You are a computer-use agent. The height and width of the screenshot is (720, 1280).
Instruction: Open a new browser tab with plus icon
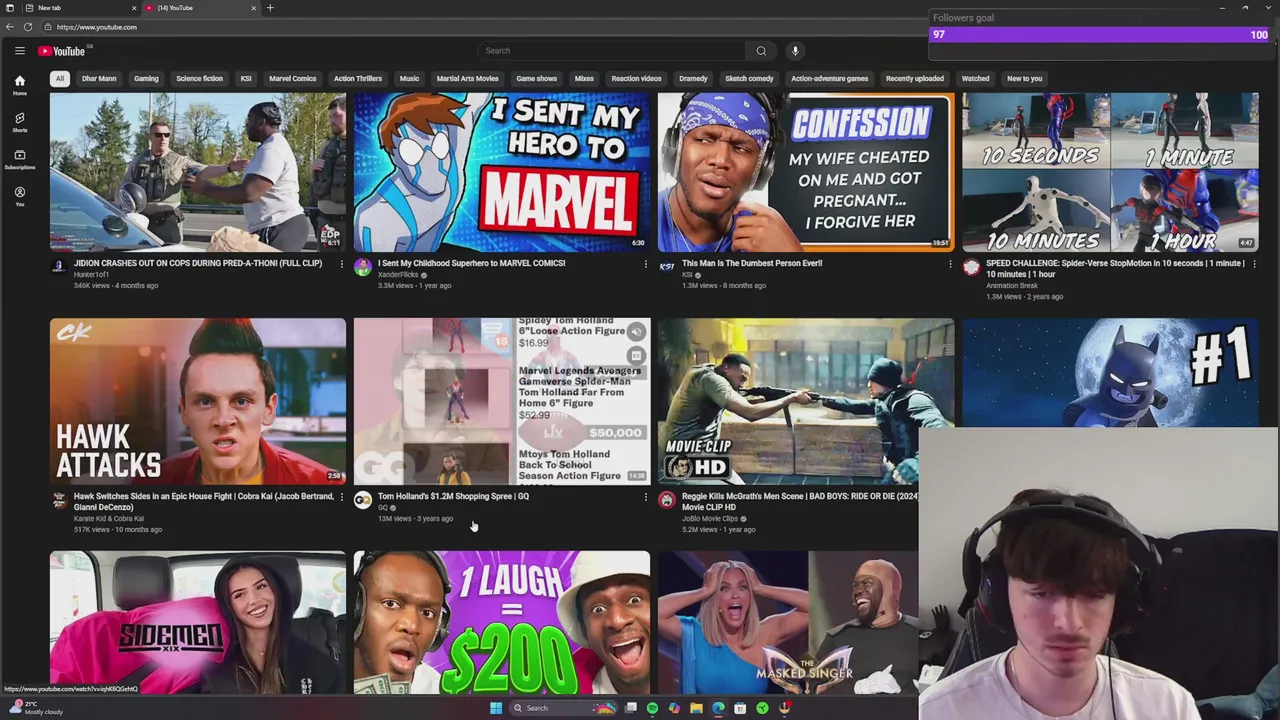click(270, 8)
